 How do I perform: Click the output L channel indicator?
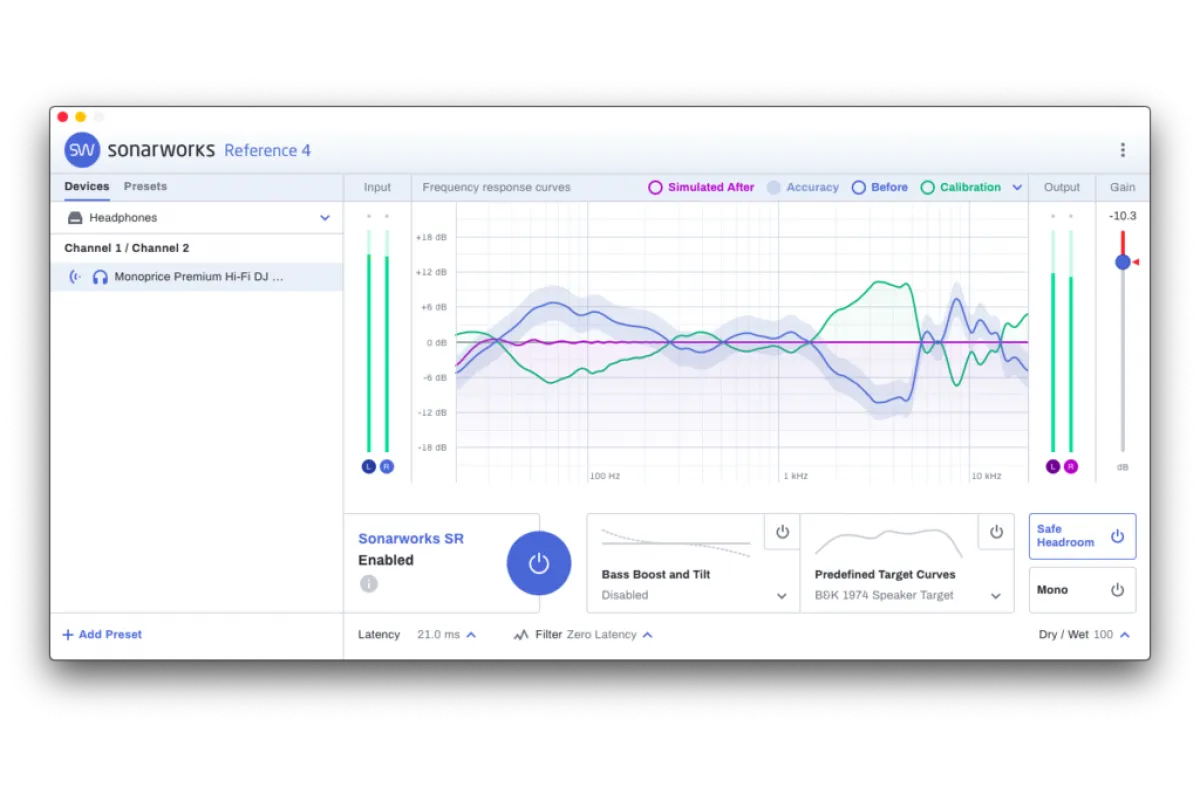(1053, 466)
